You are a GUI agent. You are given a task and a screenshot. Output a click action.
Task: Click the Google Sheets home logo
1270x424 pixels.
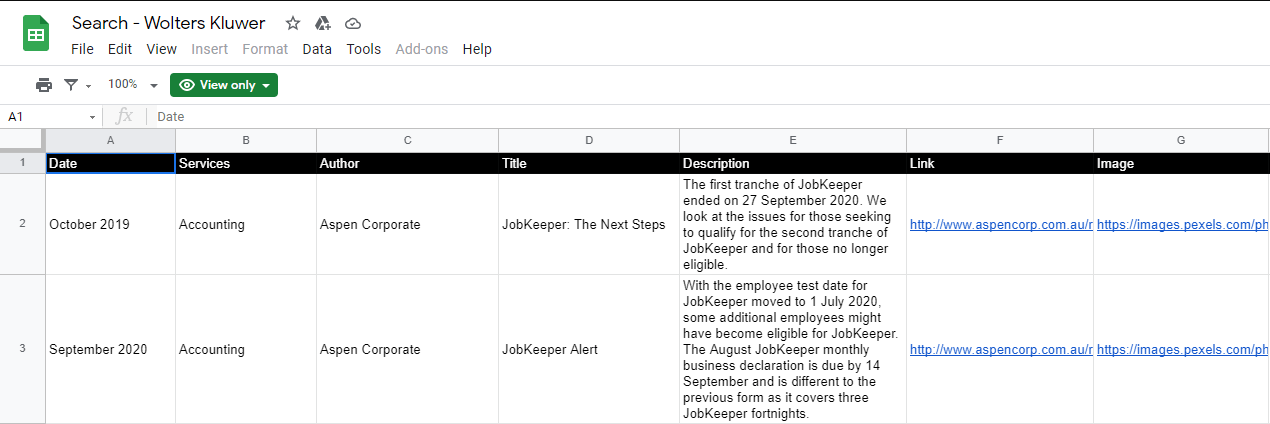point(36,35)
